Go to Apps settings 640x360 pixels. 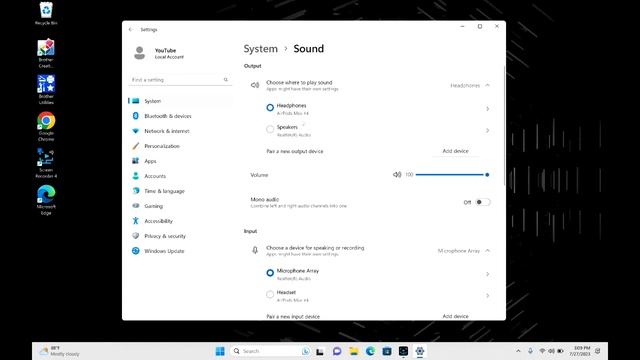180,161
